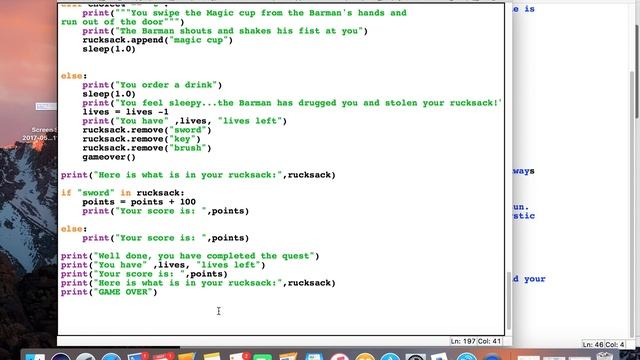
Task: Open the Trash in the Dock
Action: click(x=604, y=356)
